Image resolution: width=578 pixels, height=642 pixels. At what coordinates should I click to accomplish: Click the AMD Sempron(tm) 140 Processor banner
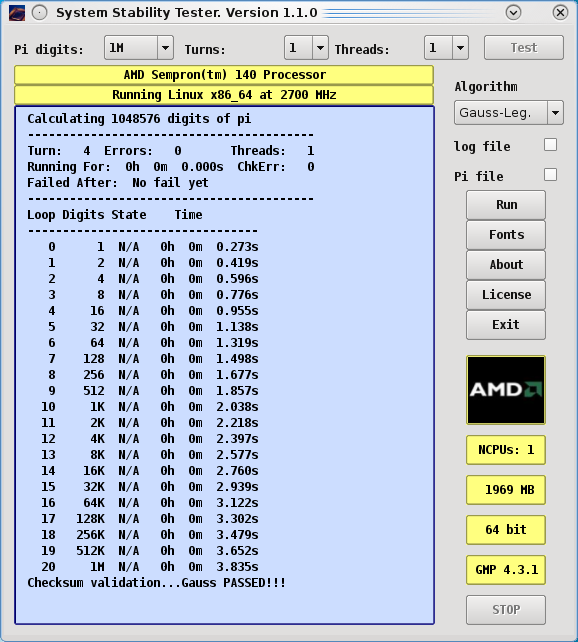tap(224, 75)
